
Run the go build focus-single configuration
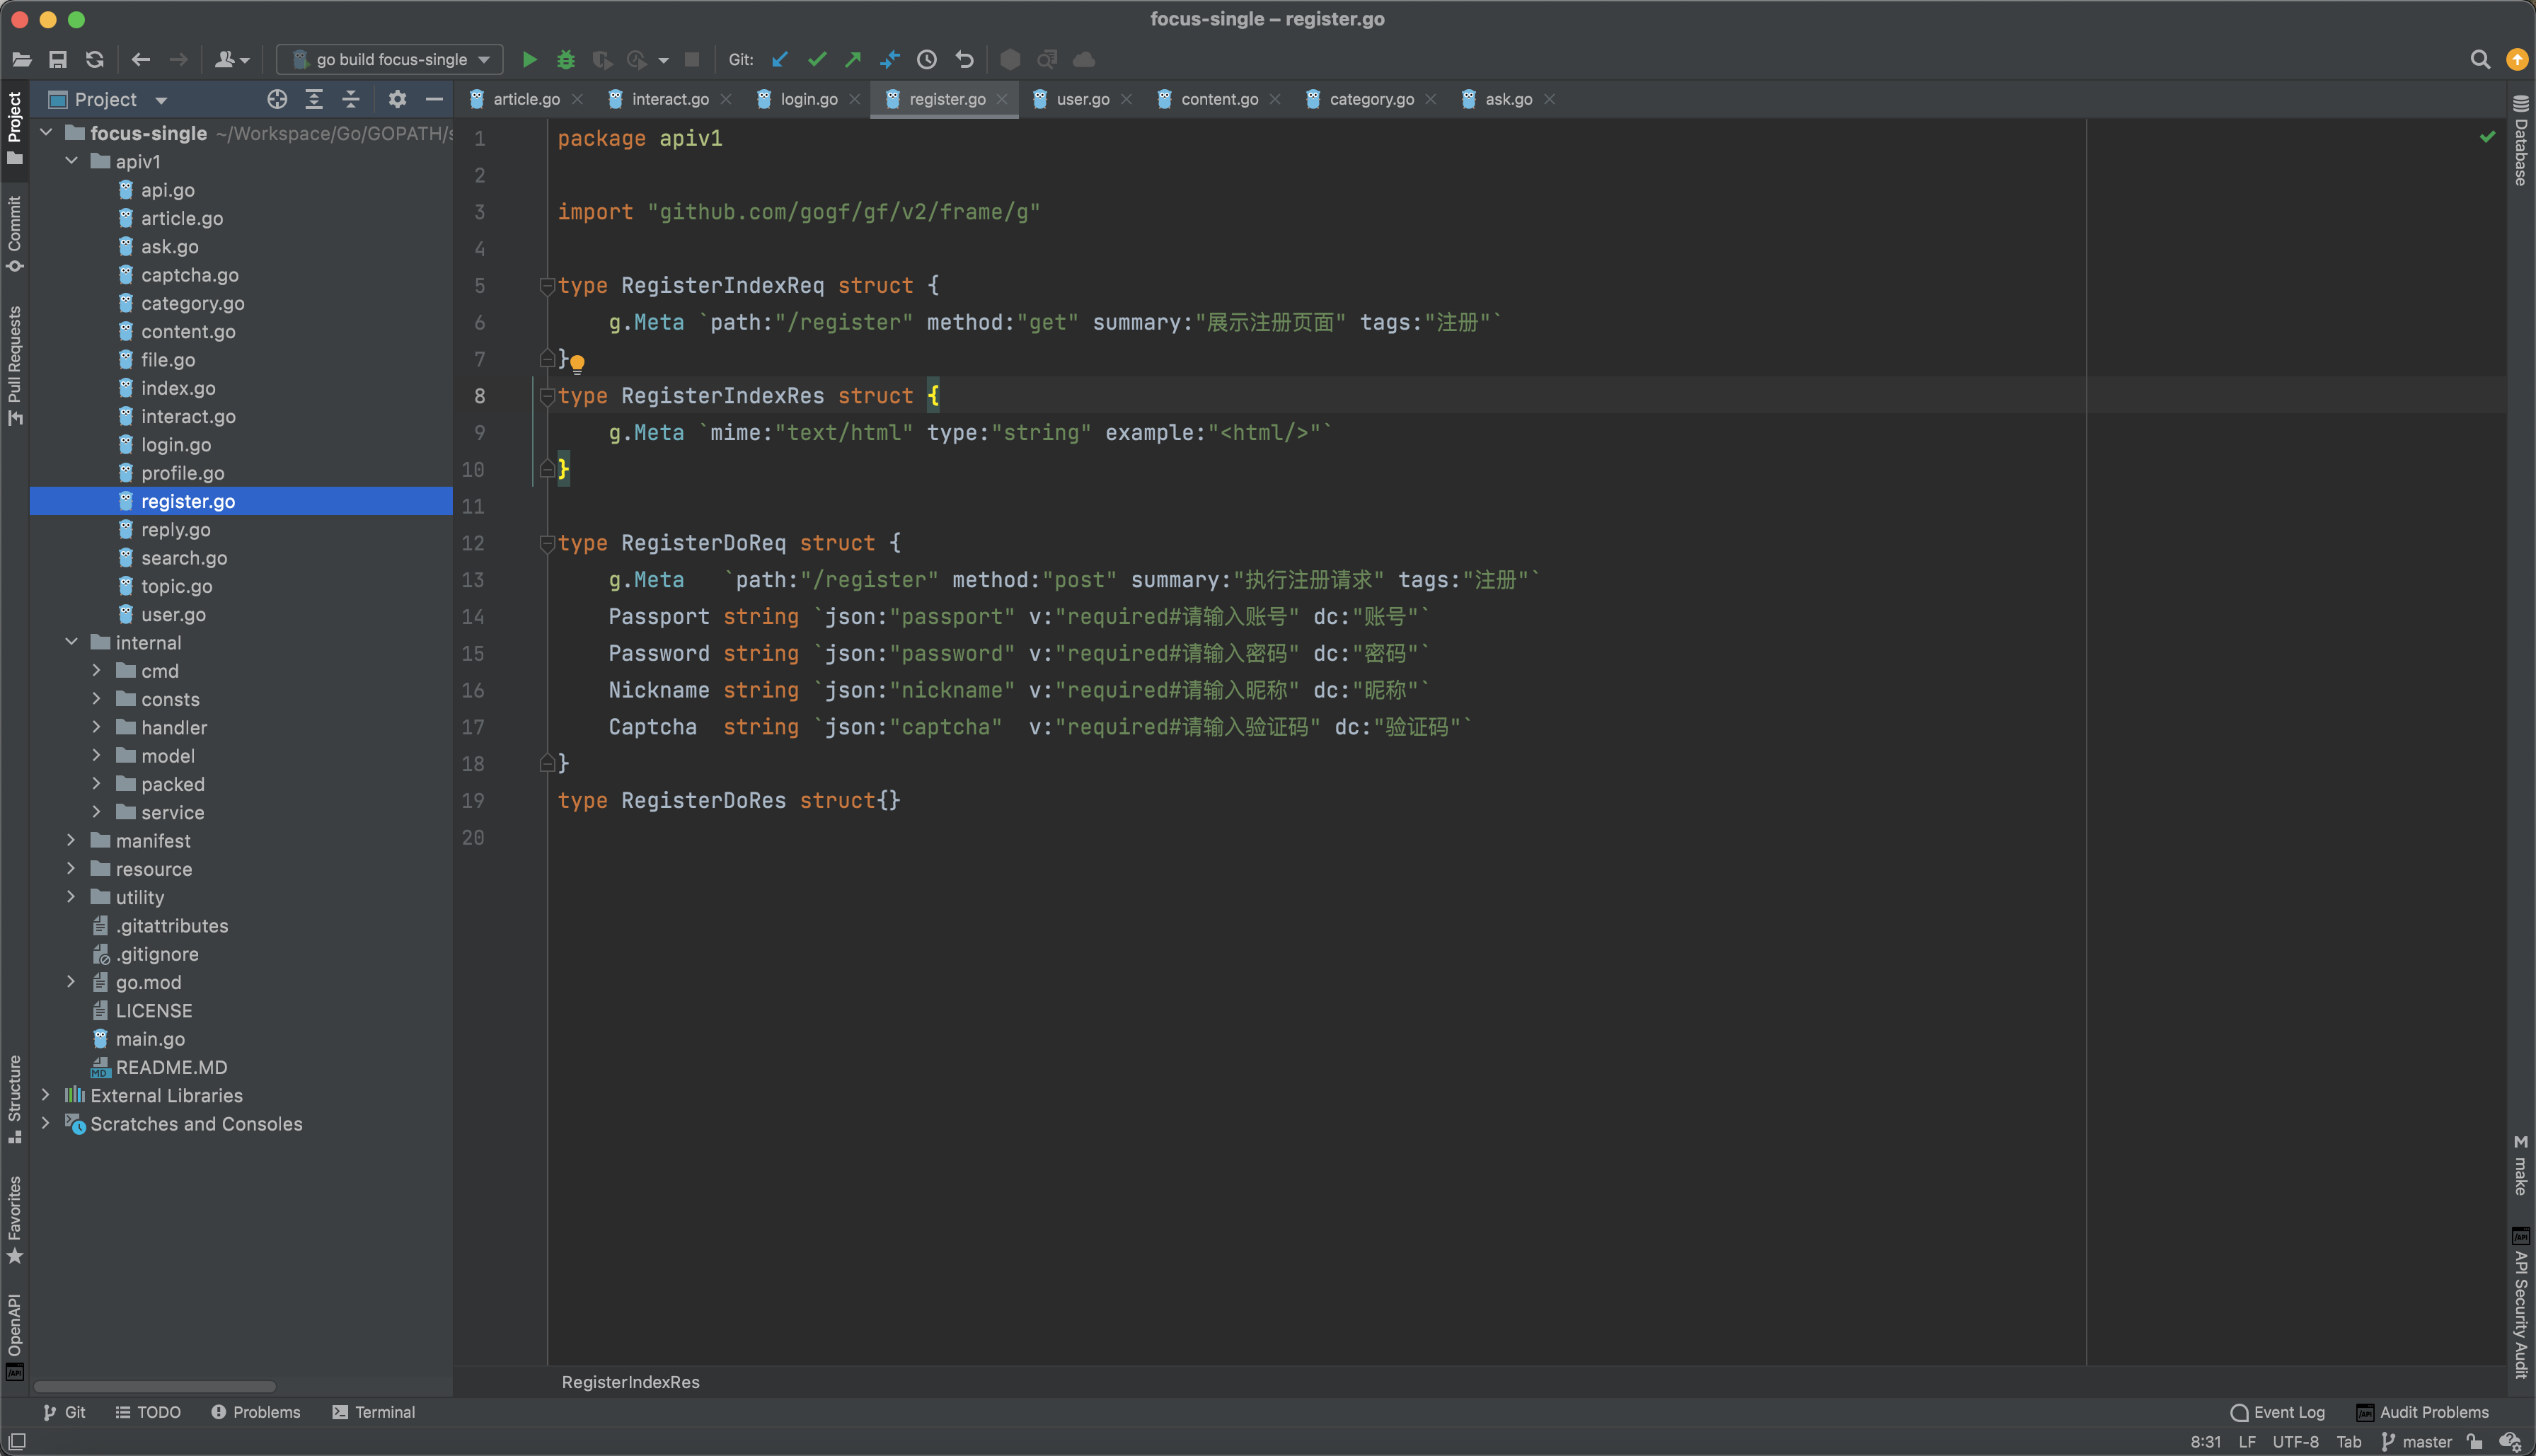pos(529,60)
